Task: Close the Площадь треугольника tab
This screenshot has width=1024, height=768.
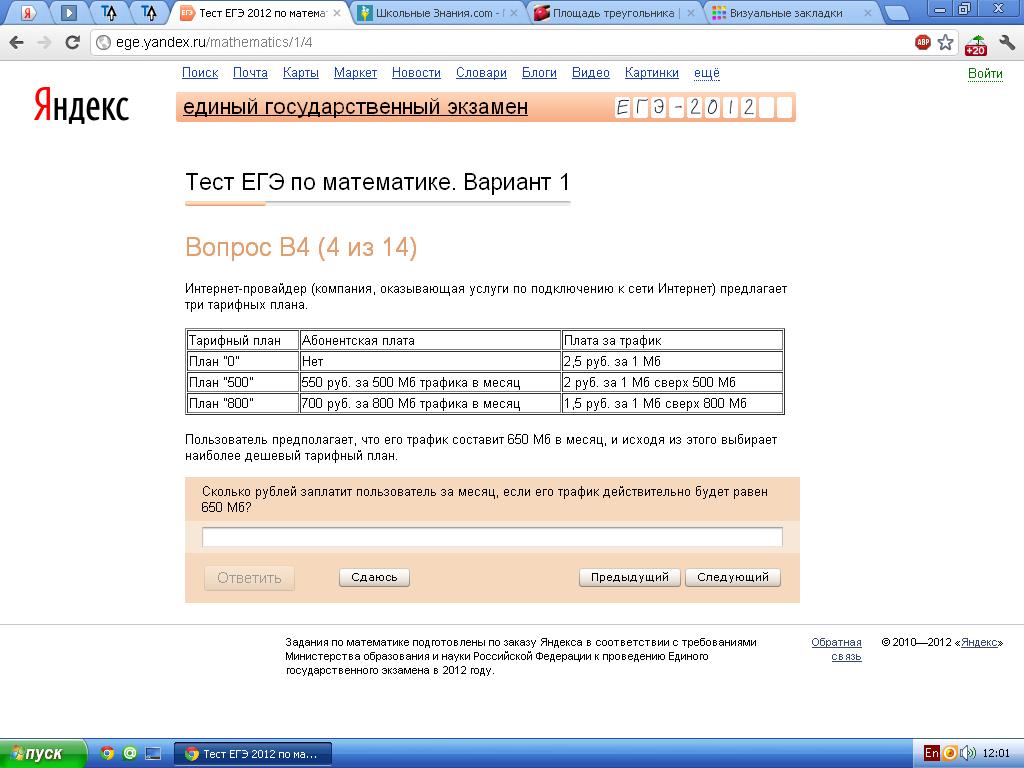Action: [x=691, y=13]
